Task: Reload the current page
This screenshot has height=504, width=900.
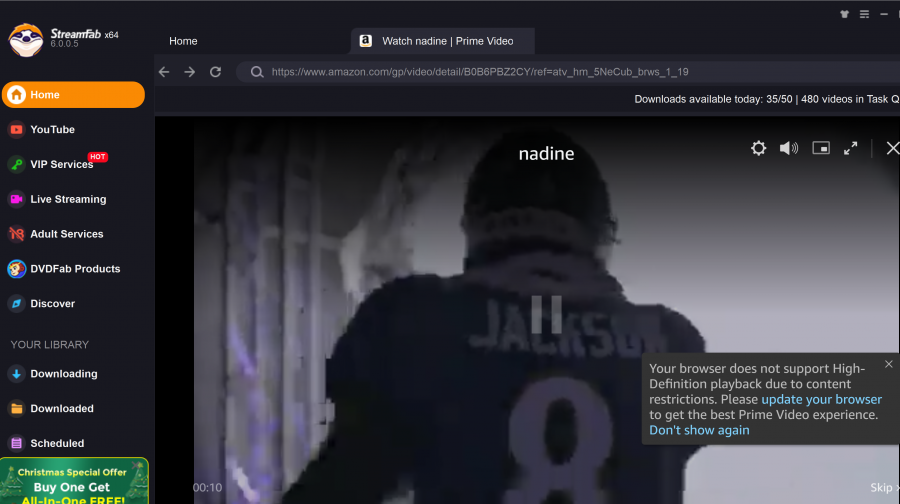Action: [x=215, y=72]
